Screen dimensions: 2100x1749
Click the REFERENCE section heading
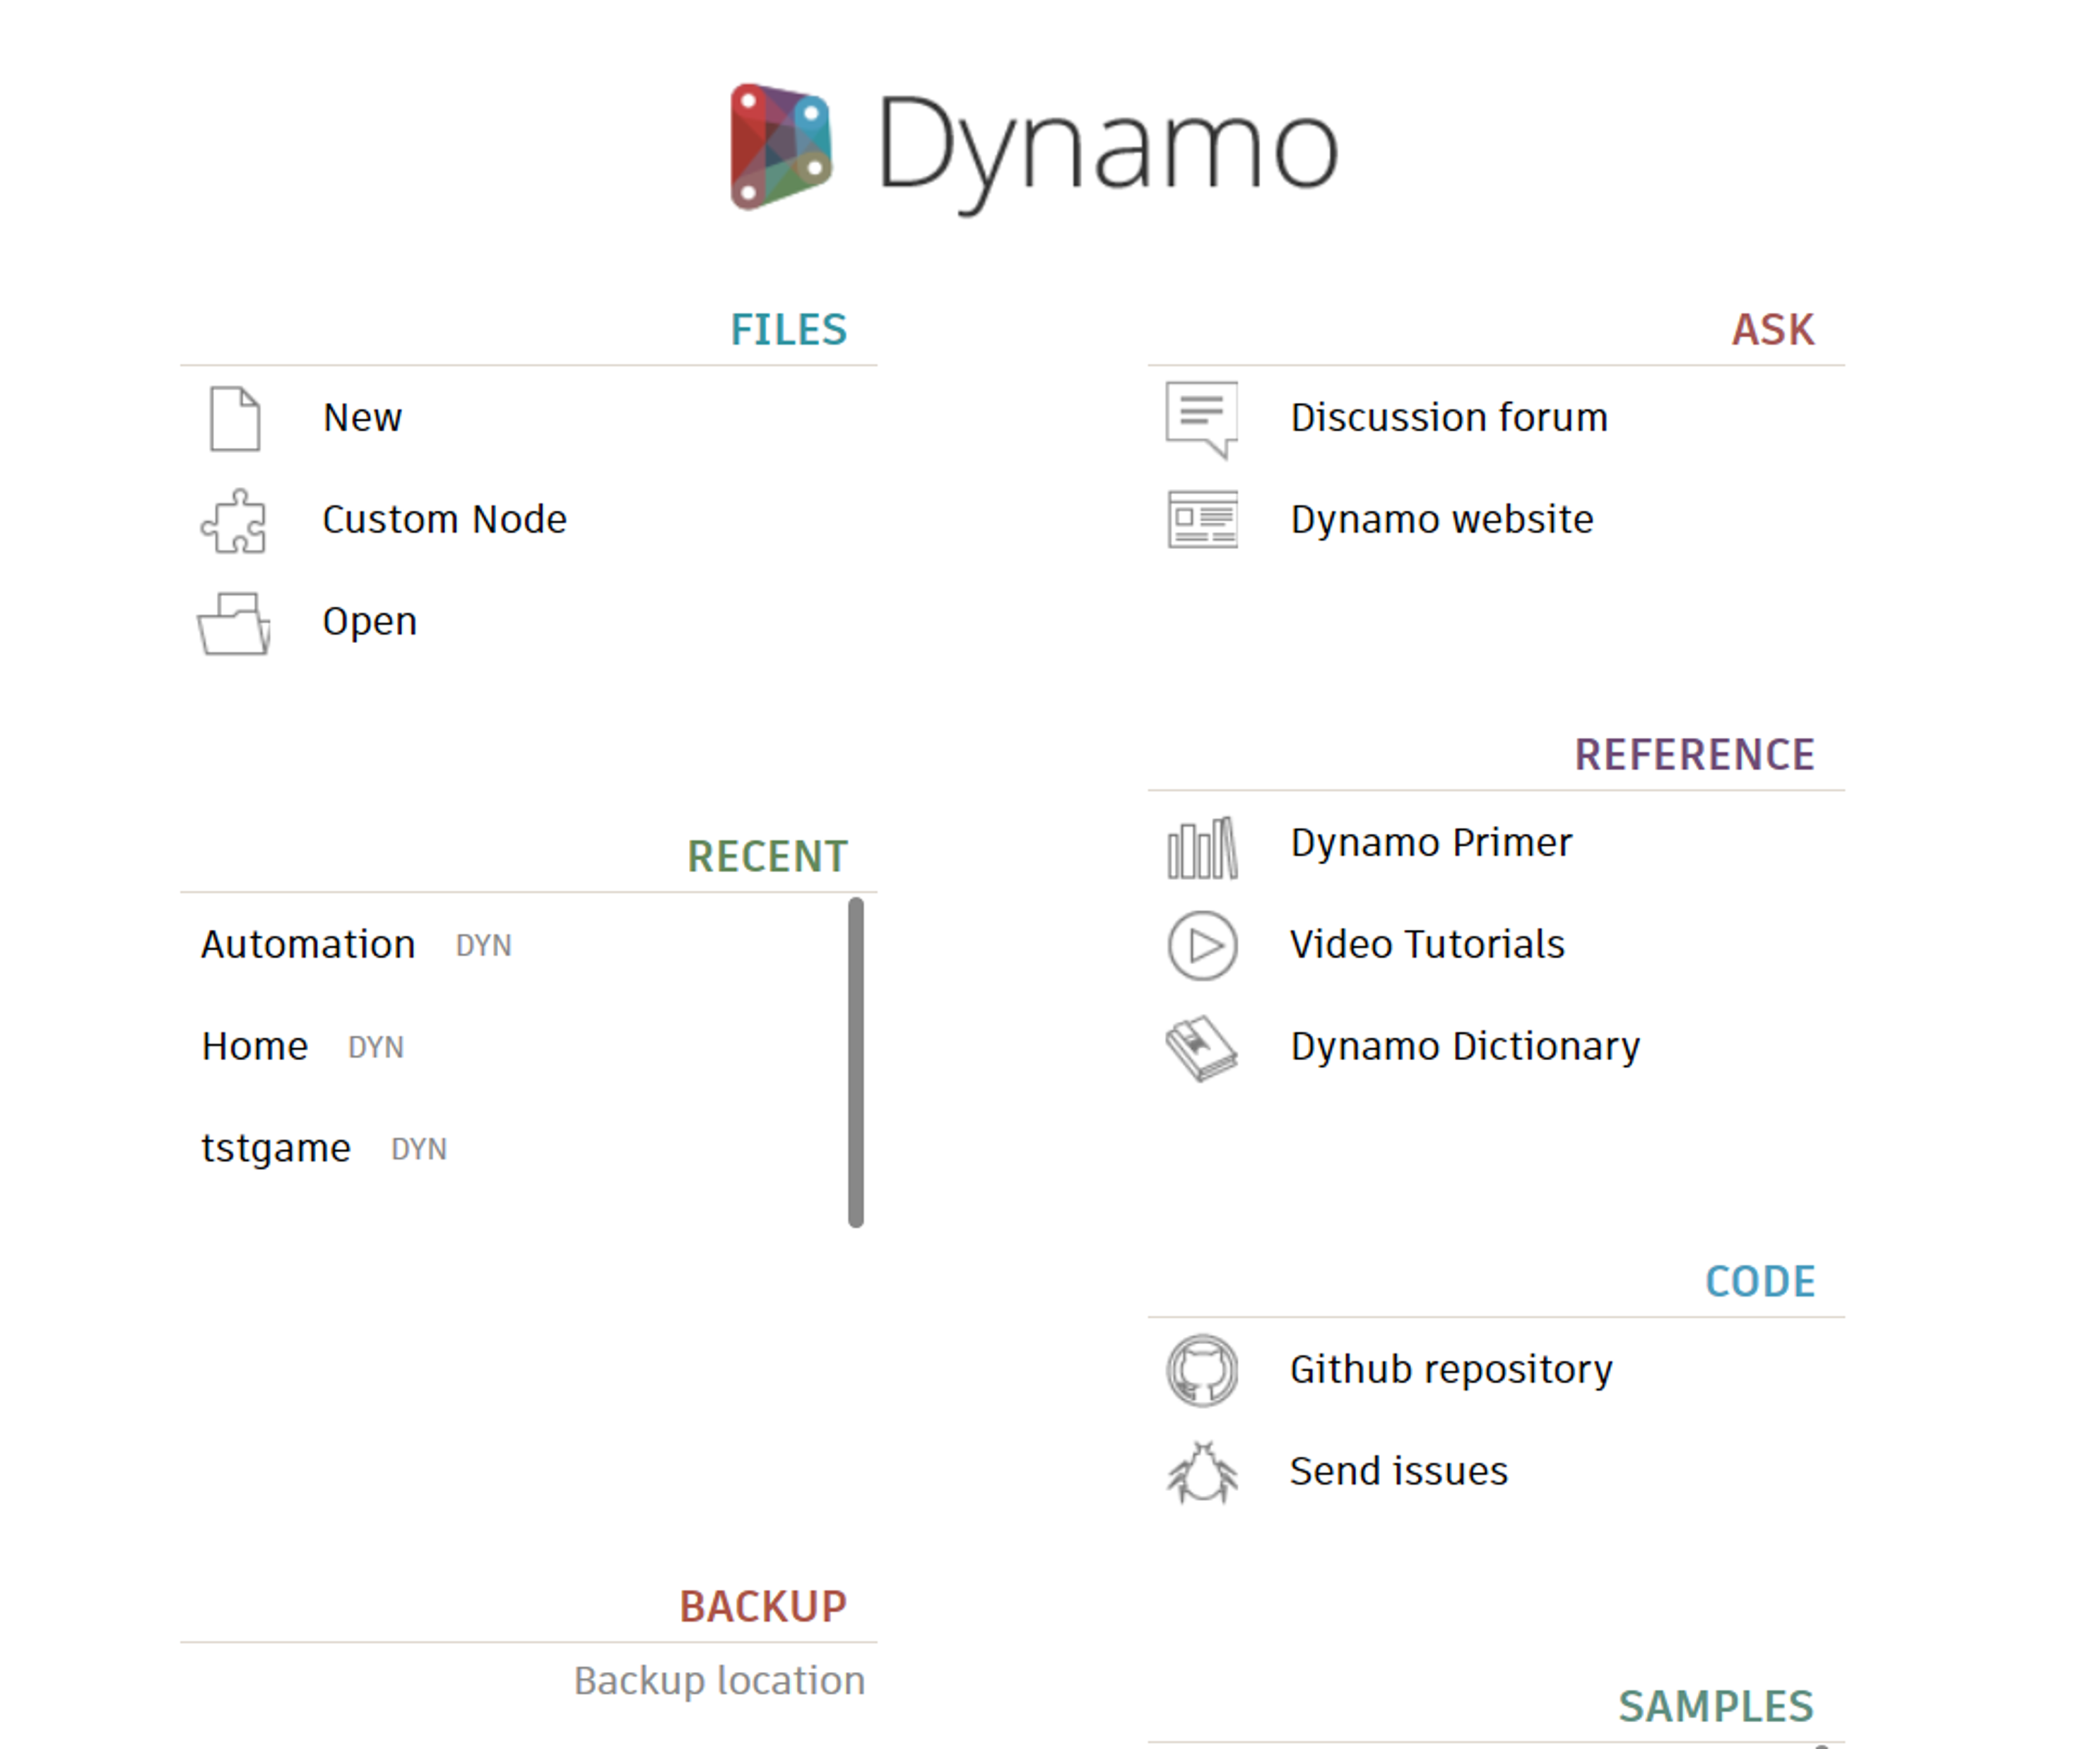(1694, 755)
